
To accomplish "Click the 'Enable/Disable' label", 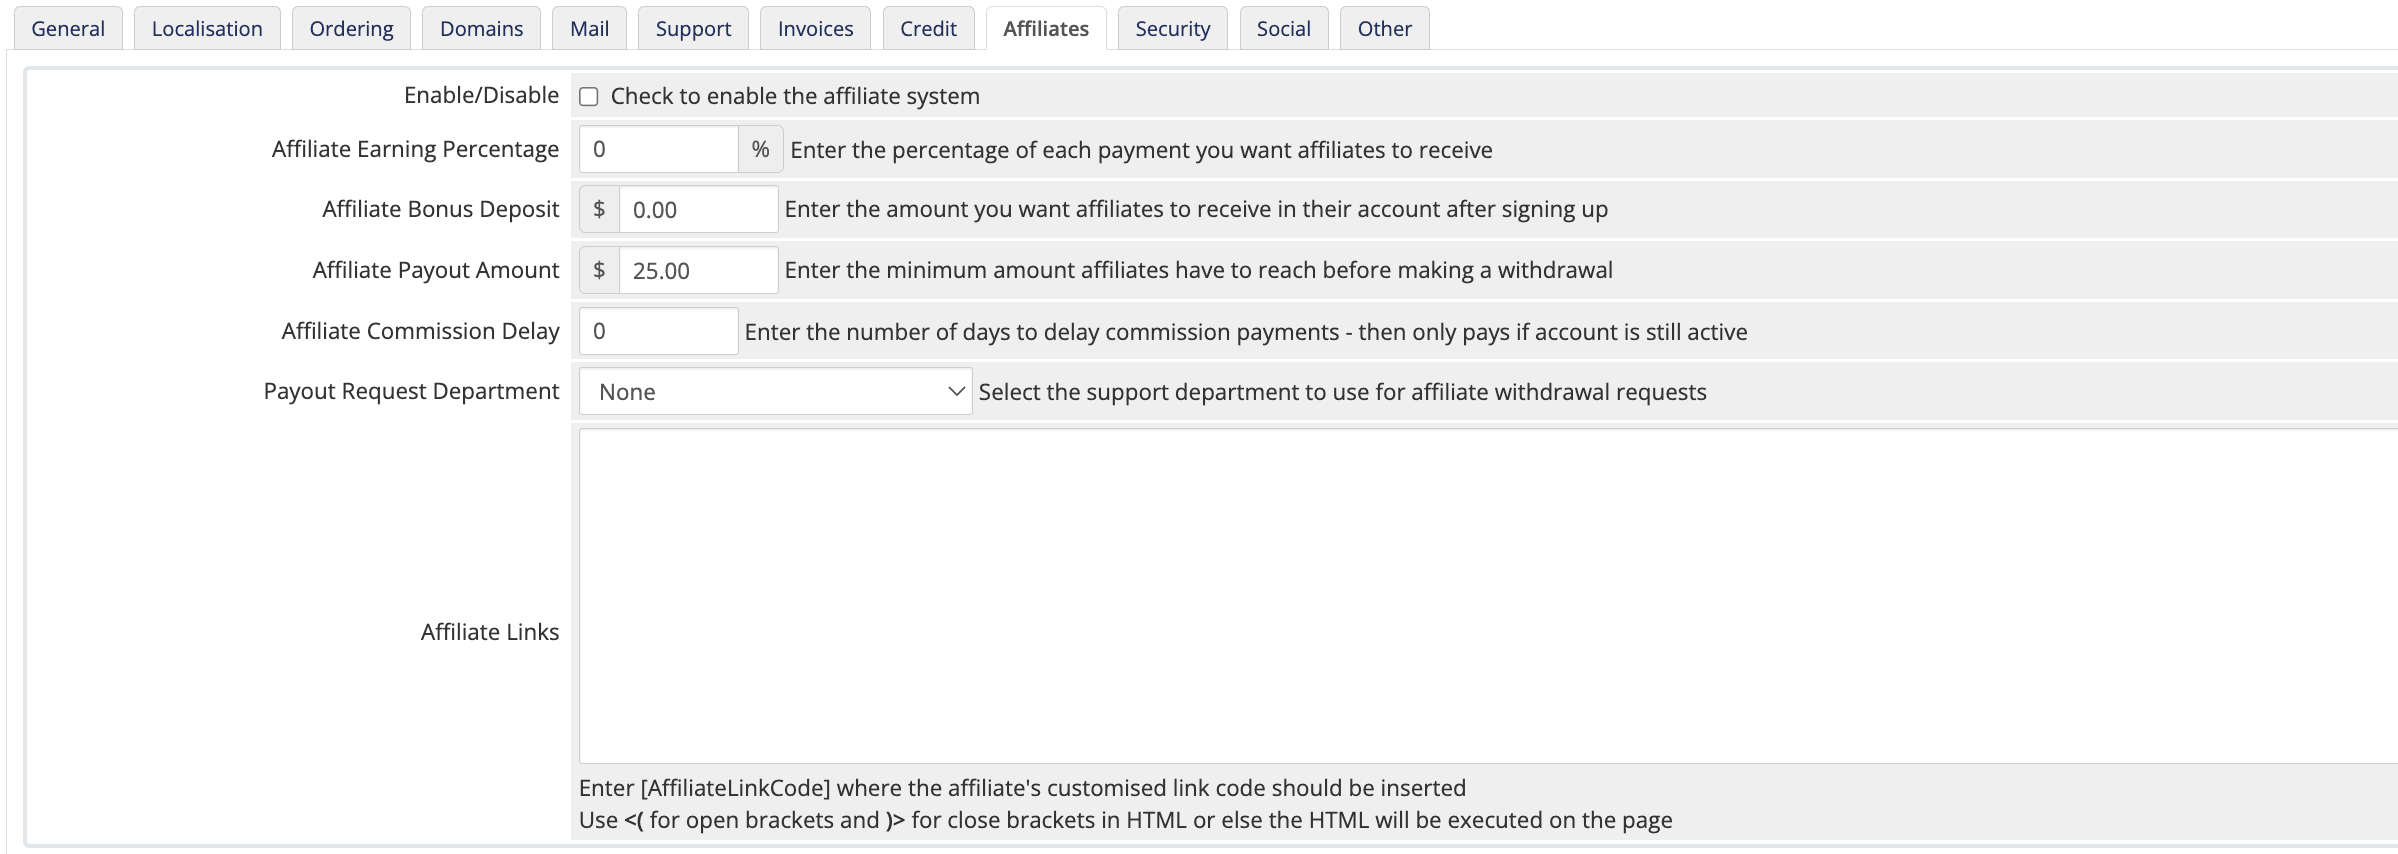I will point(481,95).
